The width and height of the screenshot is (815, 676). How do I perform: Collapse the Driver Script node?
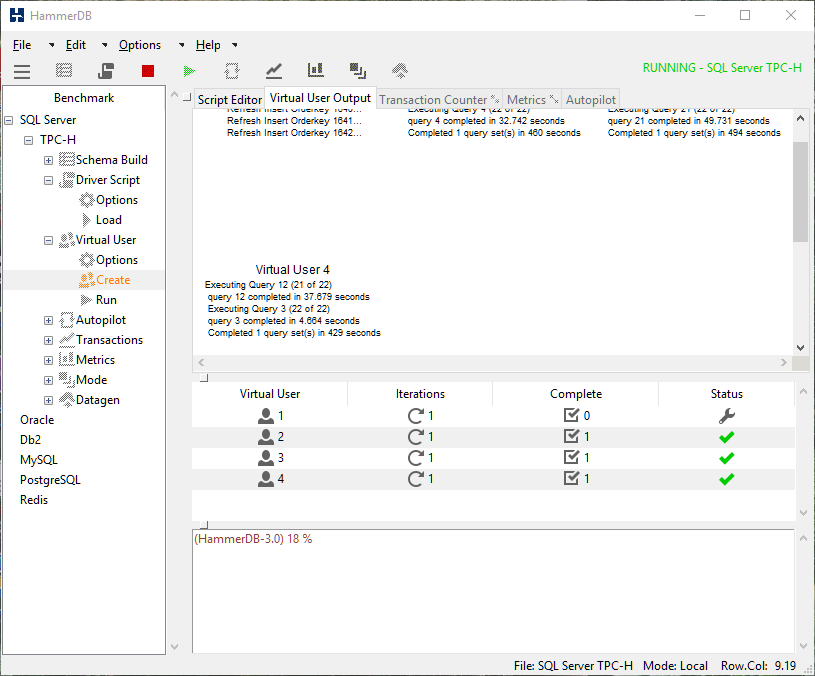click(x=48, y=180)
